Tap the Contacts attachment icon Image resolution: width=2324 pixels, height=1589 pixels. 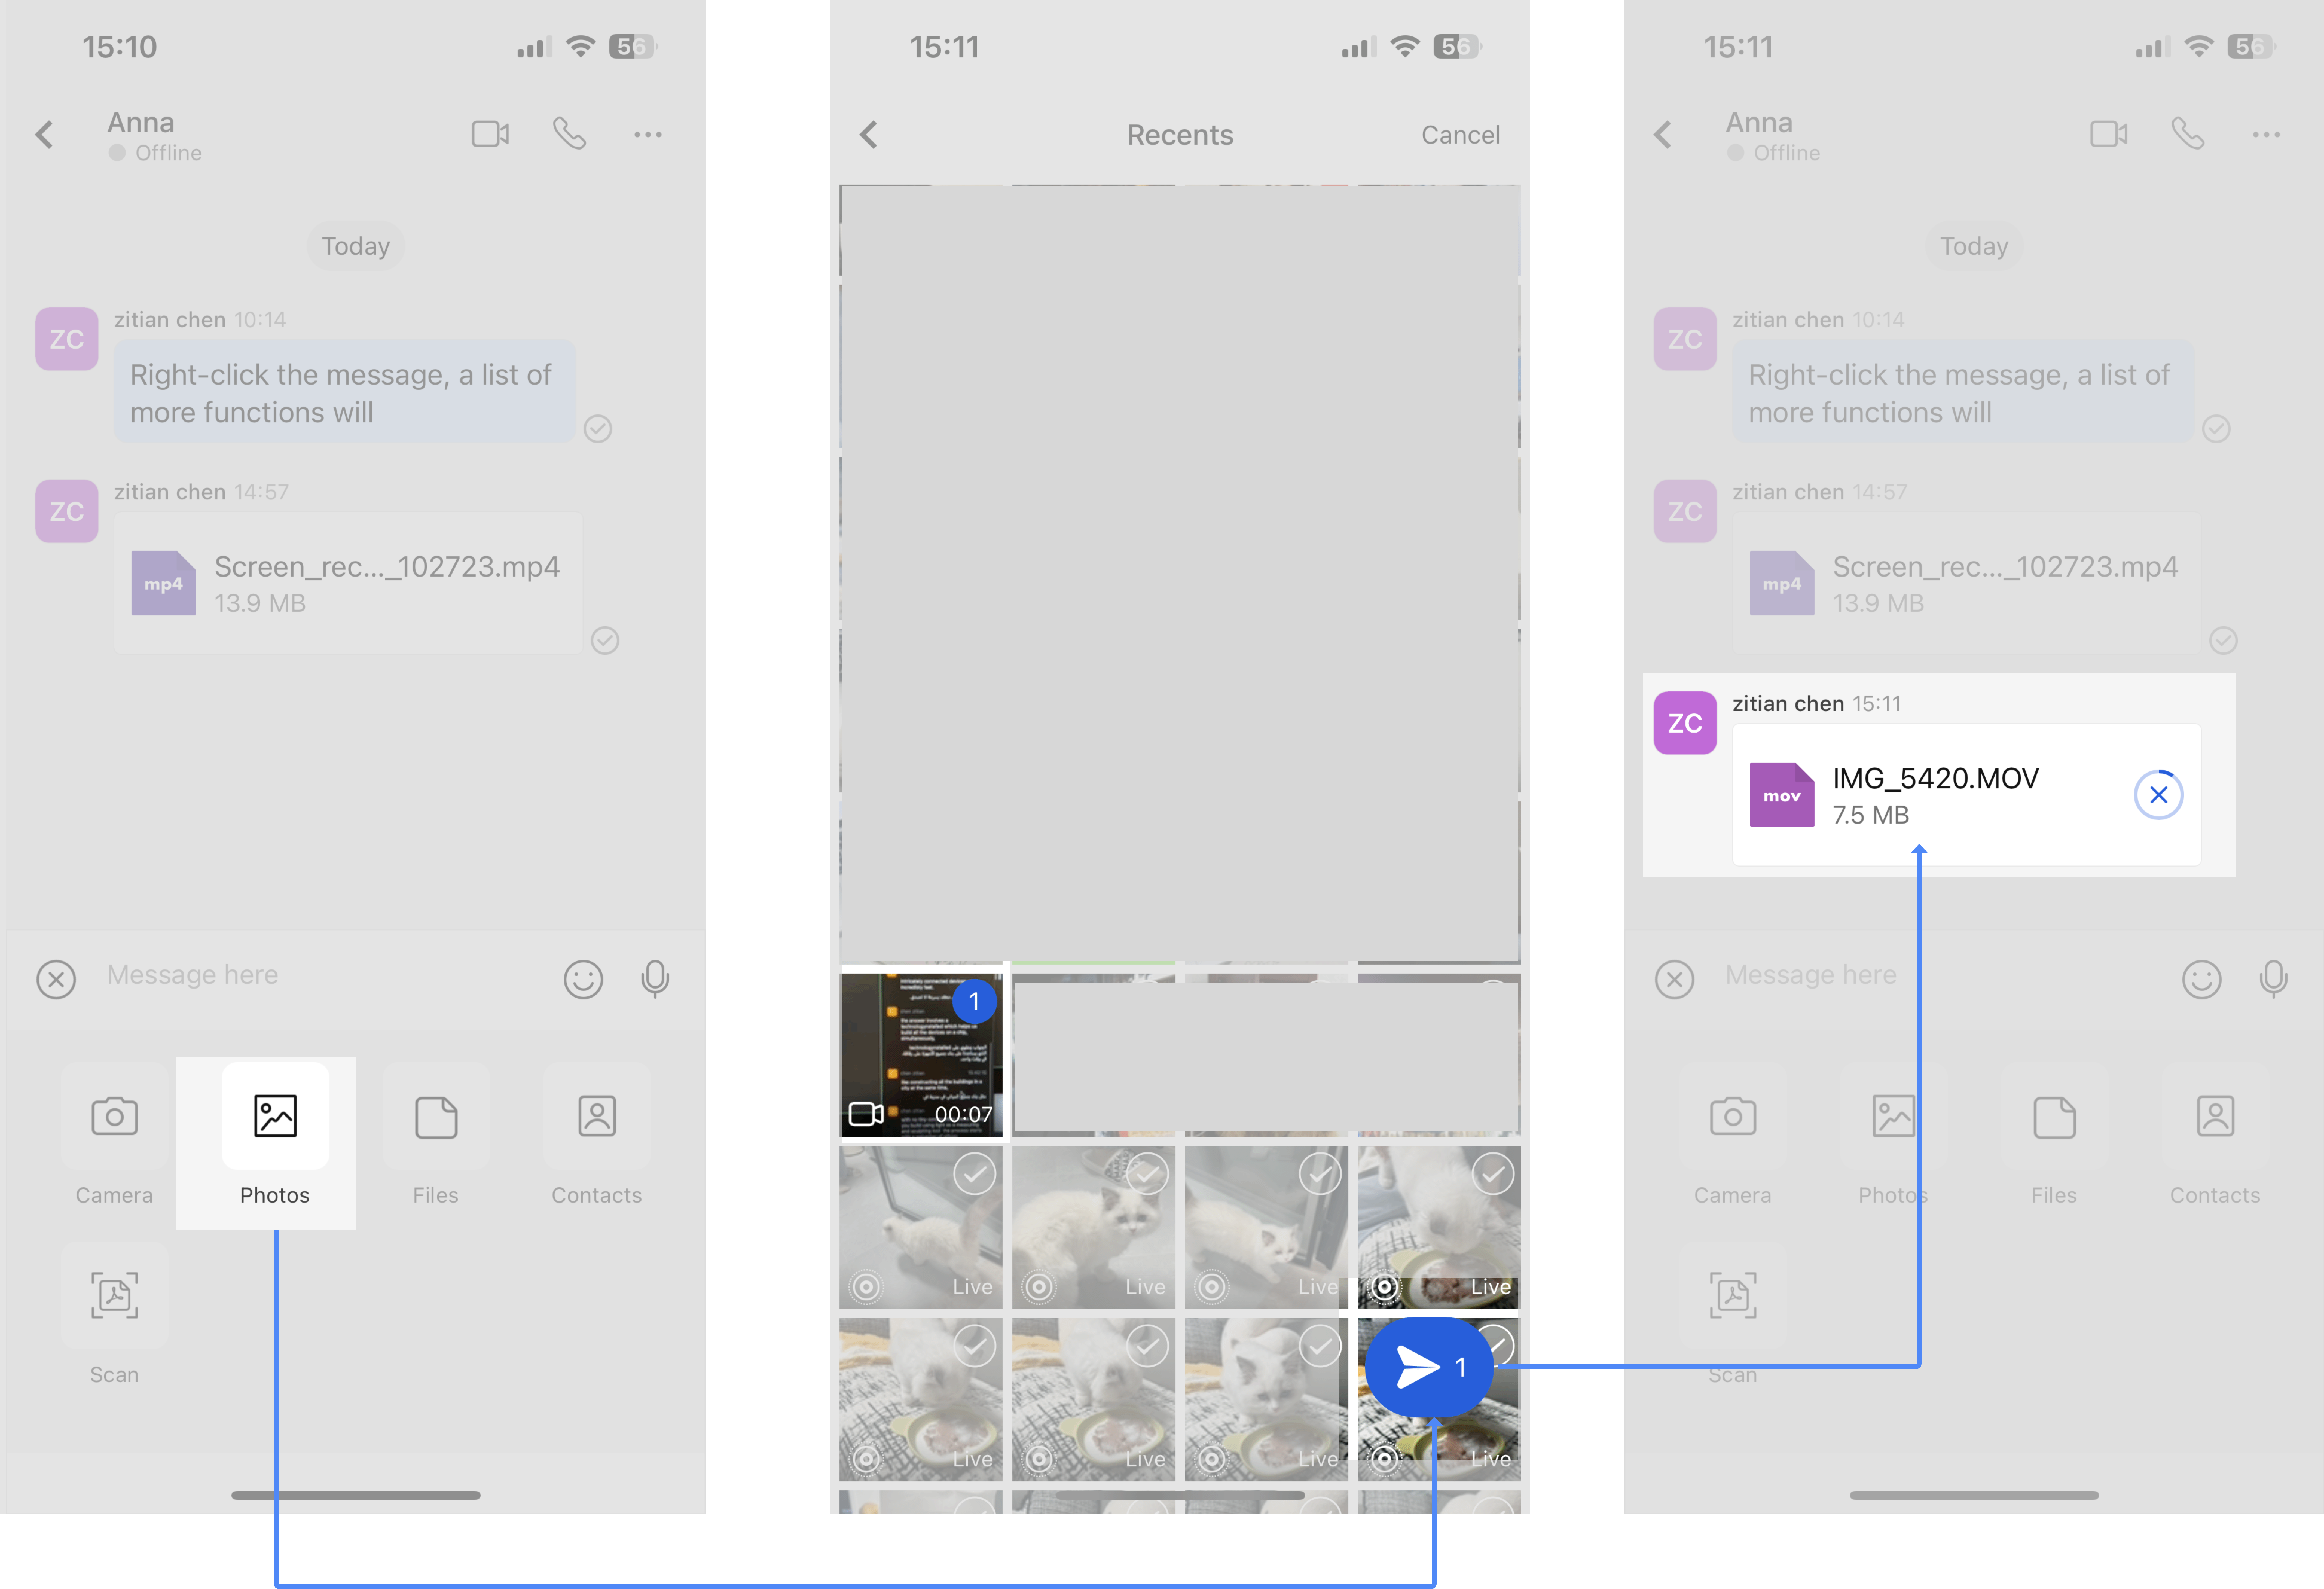coord(597,1116)
